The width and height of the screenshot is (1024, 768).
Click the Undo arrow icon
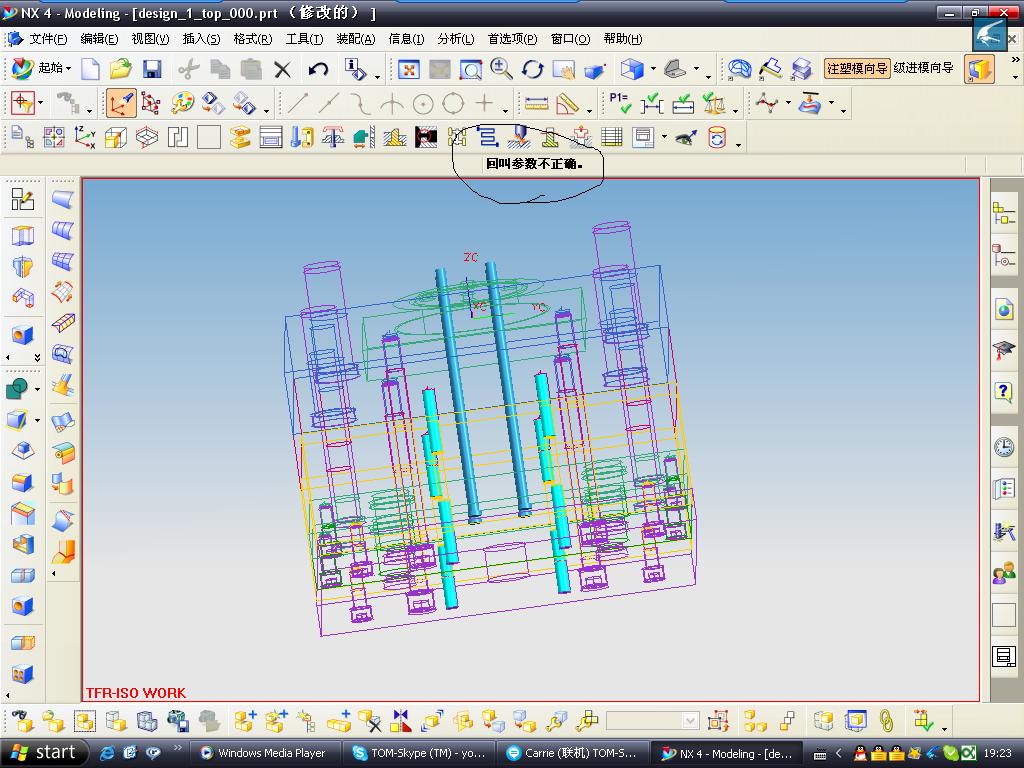[x=318, y=69]
